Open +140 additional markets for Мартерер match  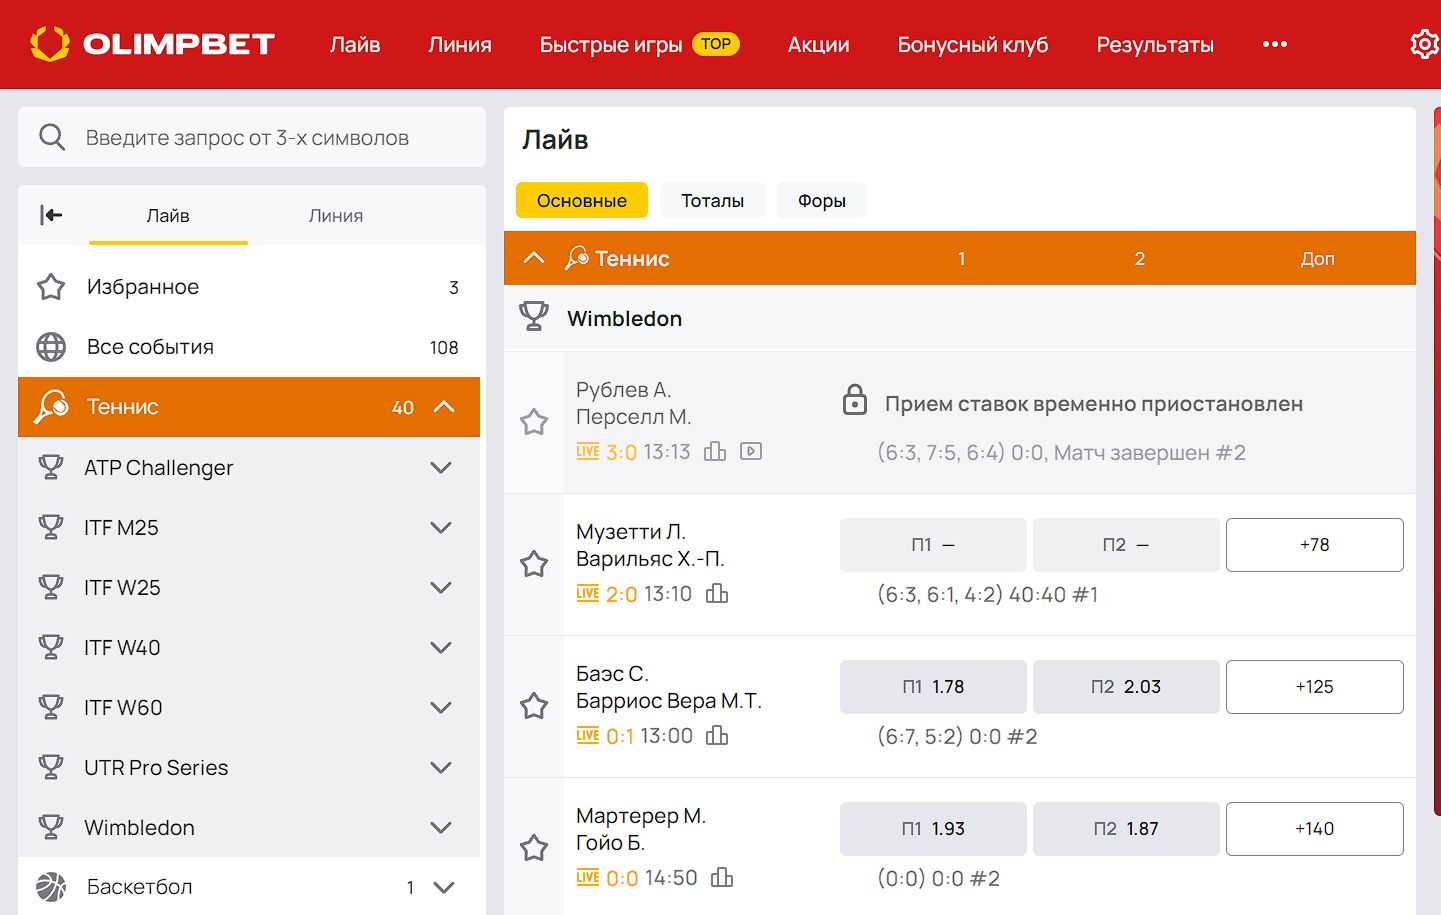[x=1315, y=829]
